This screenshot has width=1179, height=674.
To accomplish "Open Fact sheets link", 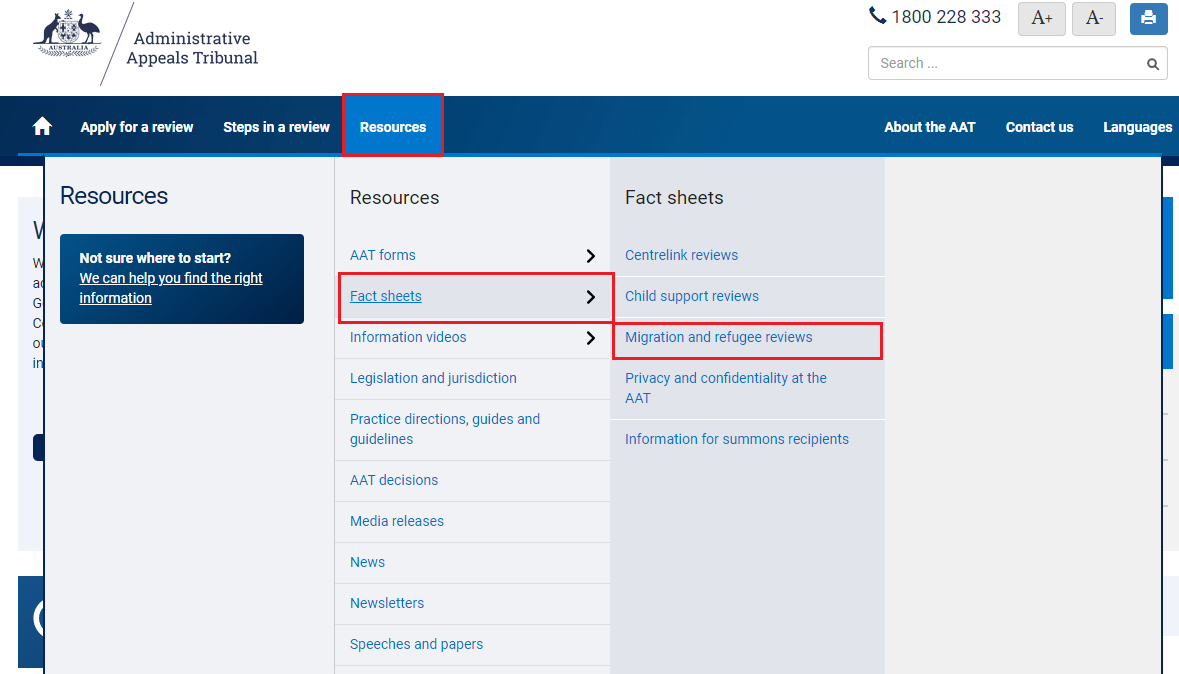I will pyautogui.click(x=386, y=296).
